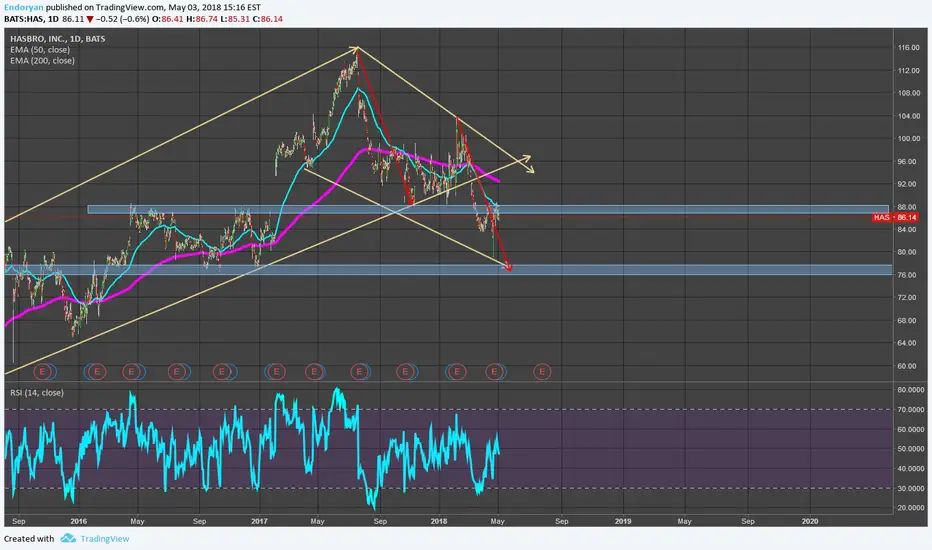Open the Endoryan author profile link
Screen dimensions: 932x550
tap(24, 7)
